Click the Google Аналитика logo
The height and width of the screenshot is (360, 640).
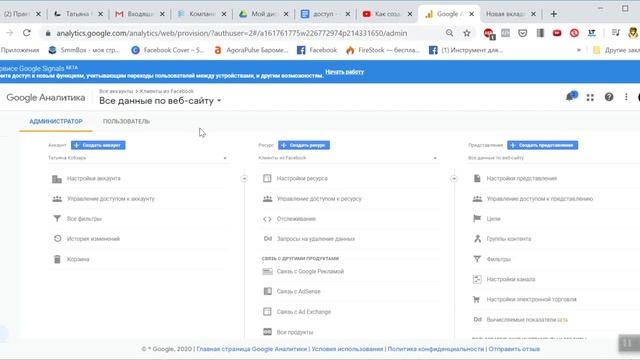pyautogui.click(x=46, y=98)
